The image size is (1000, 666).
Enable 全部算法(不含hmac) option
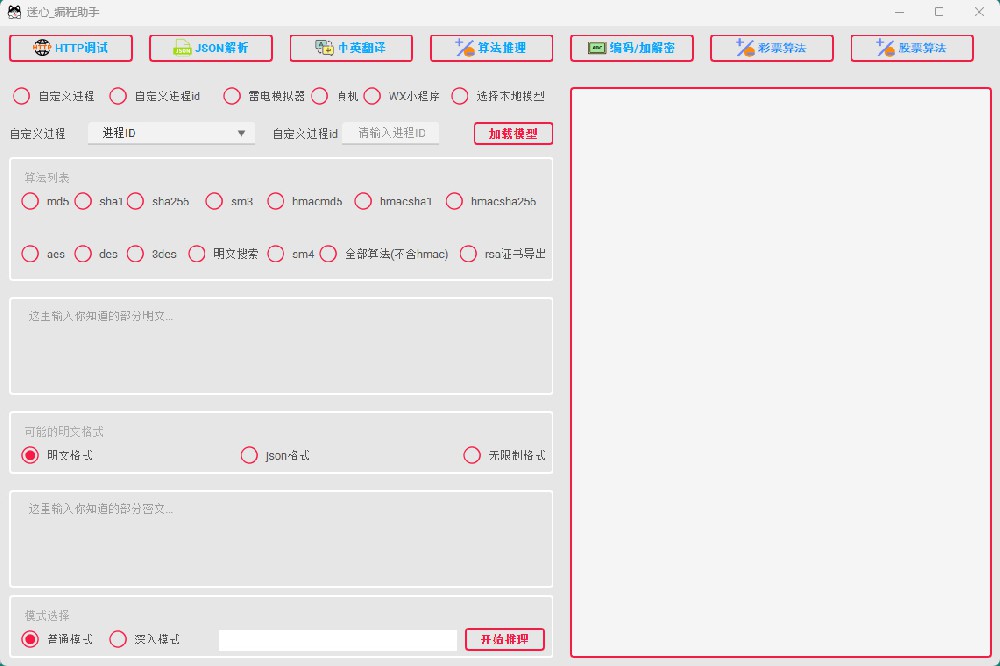coord(328,253)
